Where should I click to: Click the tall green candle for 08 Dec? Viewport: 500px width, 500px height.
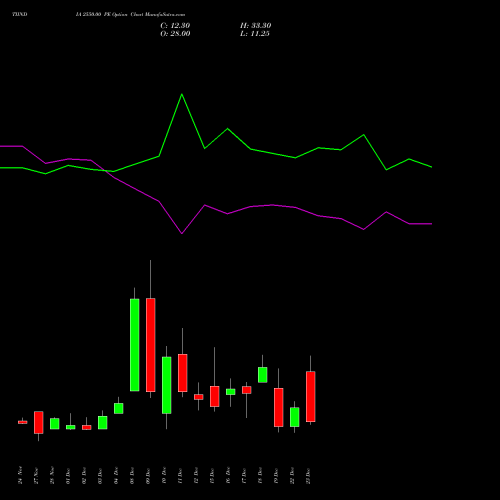(x=135, y=345)
